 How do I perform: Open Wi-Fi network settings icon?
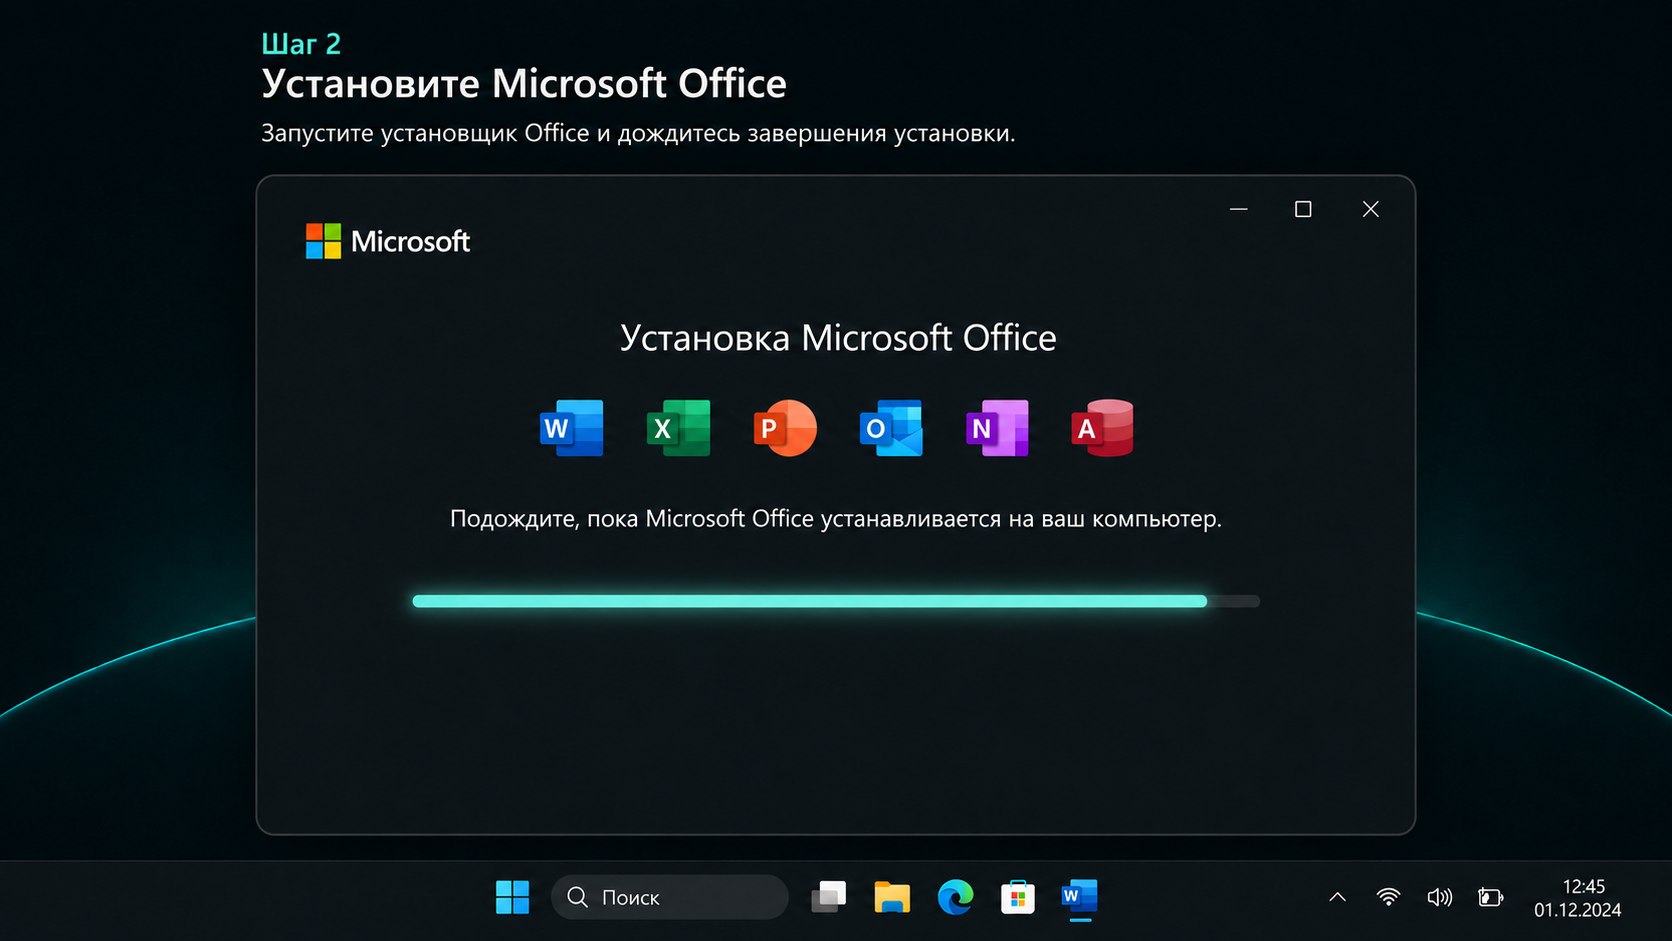point(1388,897)
